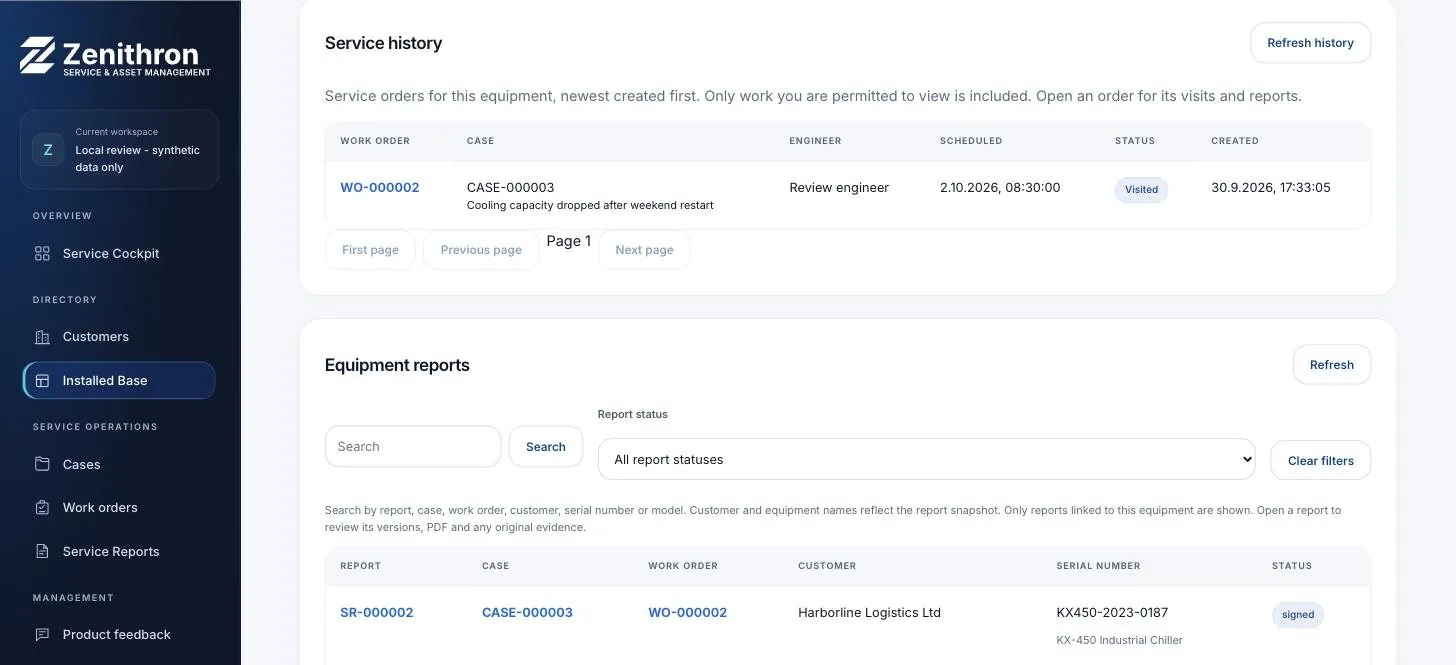Click the Service Reports document icon
1456x665 pixels.
(42, 552)
